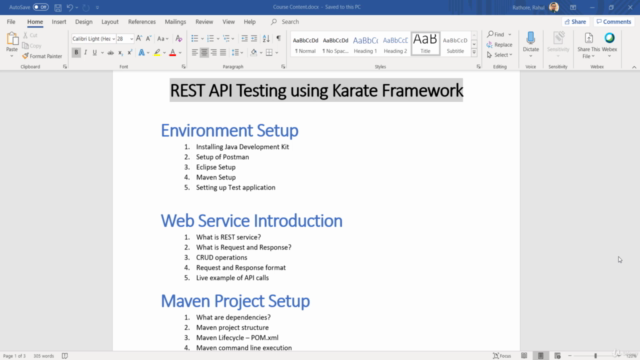The image size is (640, 360).
Task: Apply subscript formatting
Action: coord(120,53)
